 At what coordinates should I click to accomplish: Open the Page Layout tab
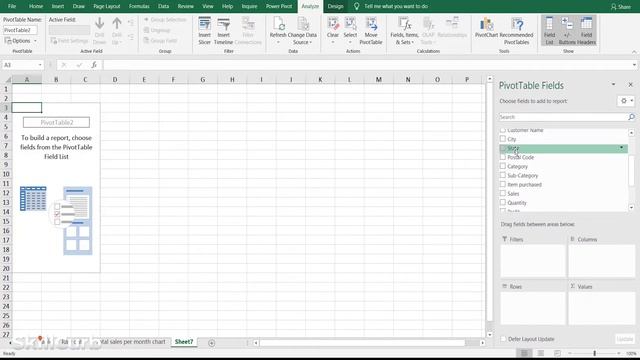[x=107, y=6]
